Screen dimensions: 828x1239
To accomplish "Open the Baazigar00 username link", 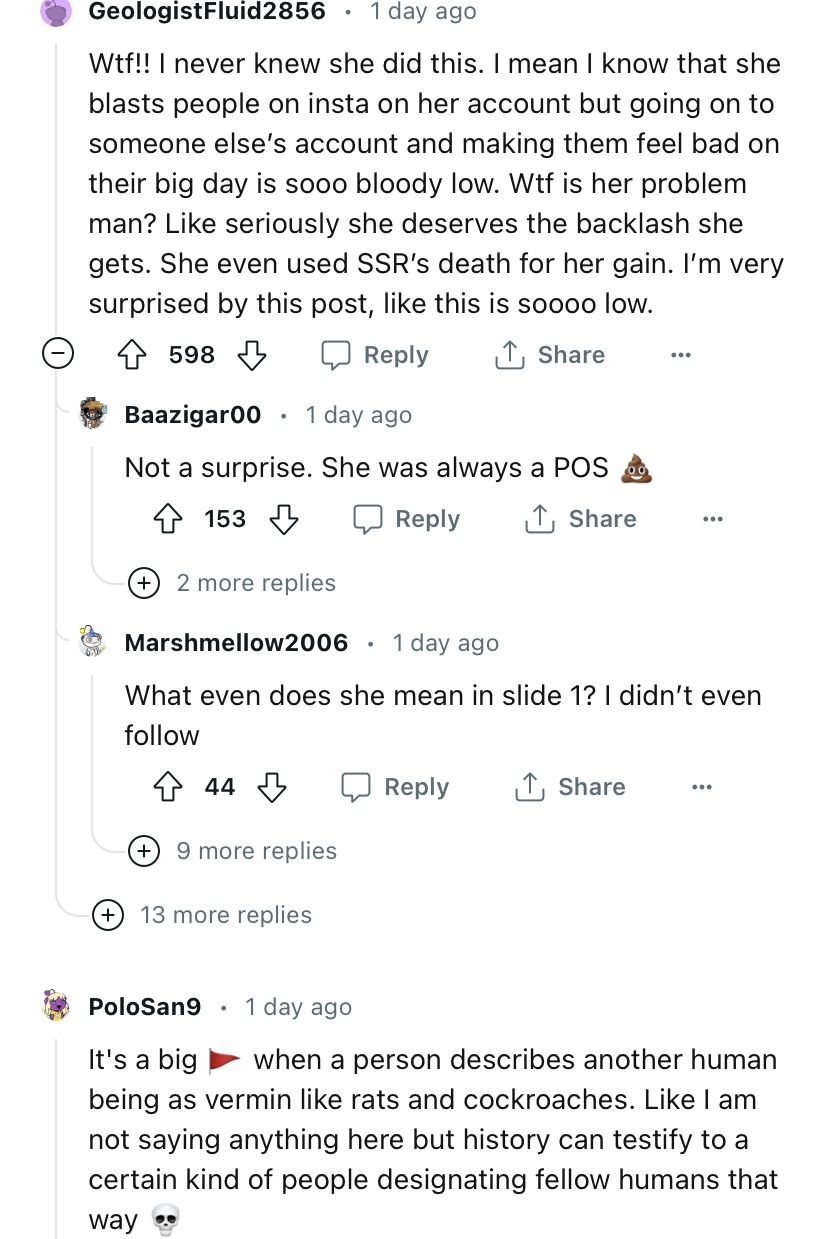I will [192, 415].
